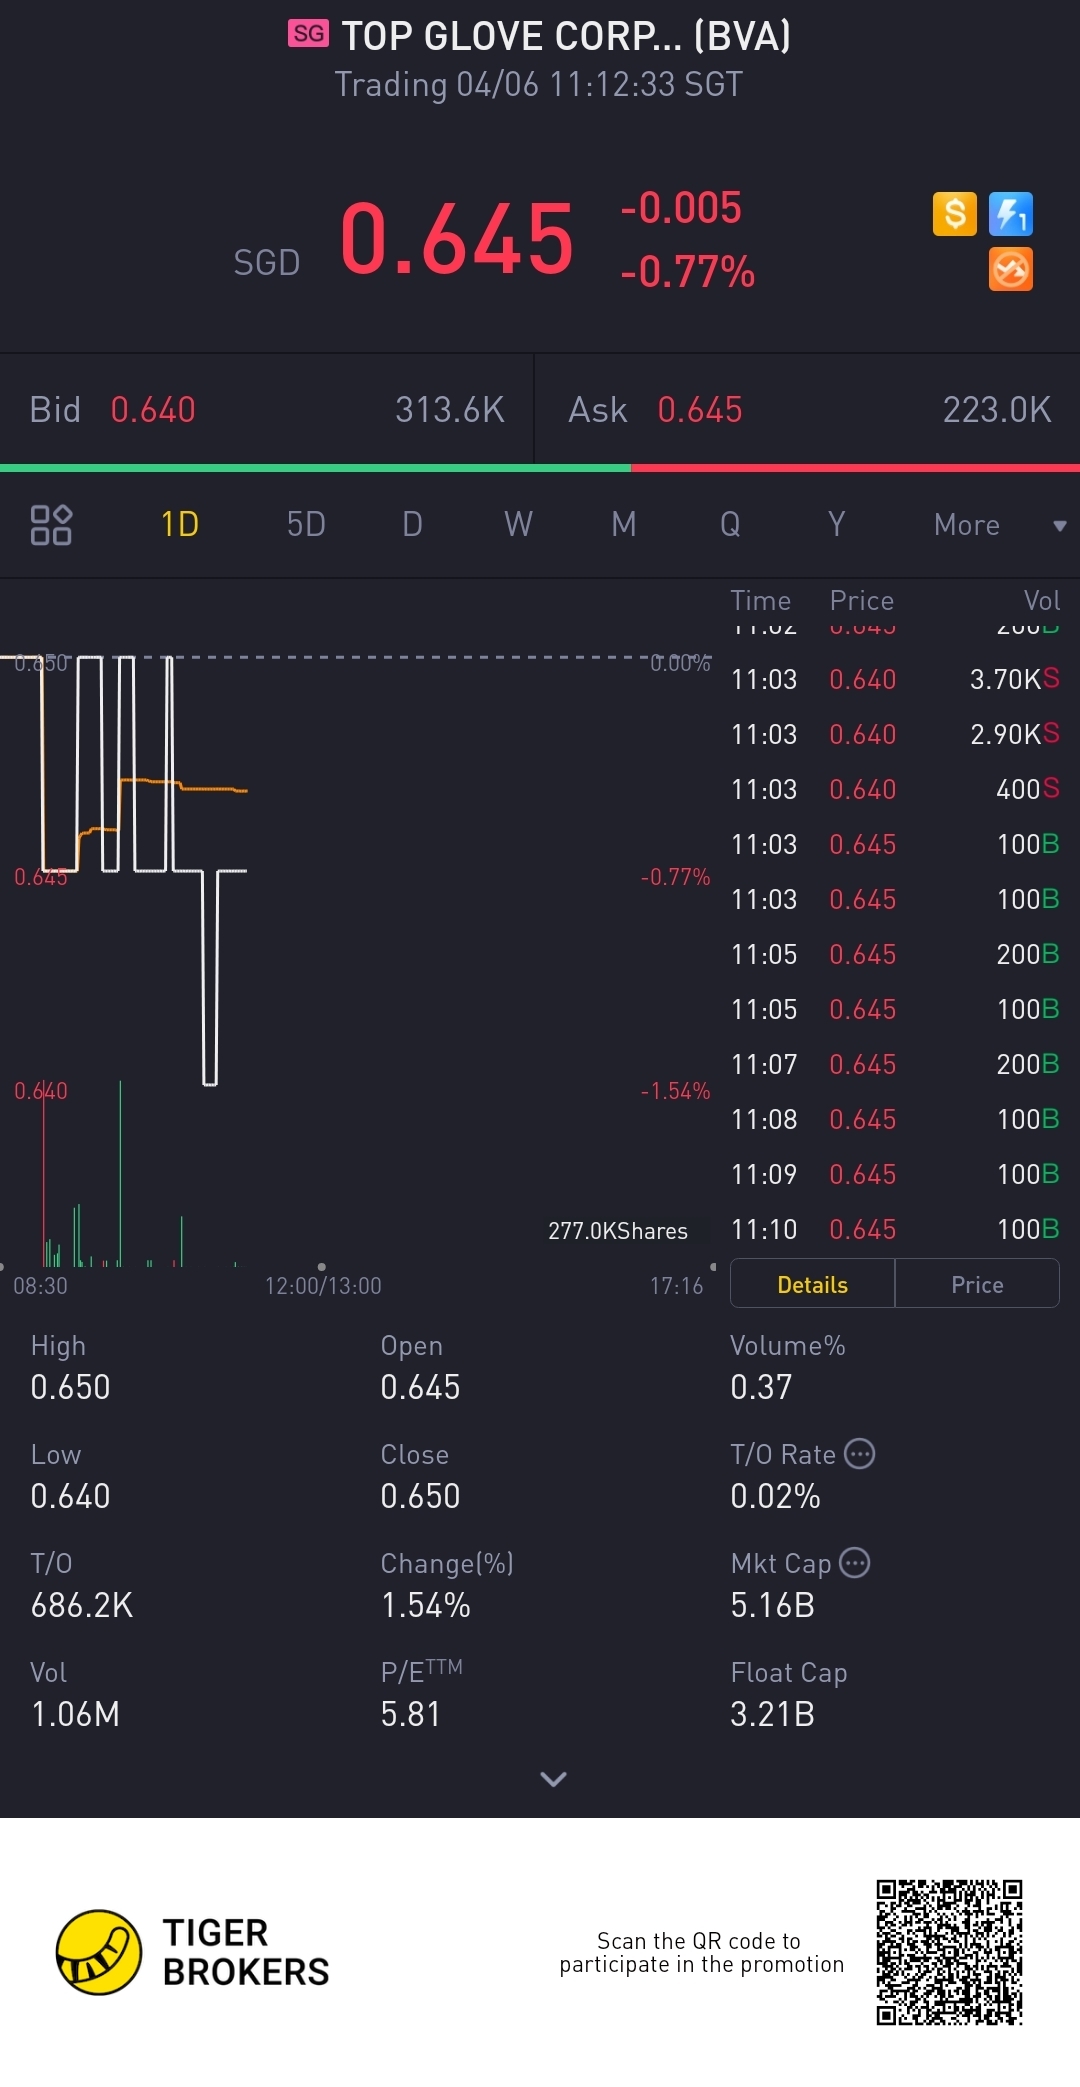This screenshot has width=1080, height=2087.
Task: Tap the orange no-shorting circle icon
Action: coord(1010,270)
